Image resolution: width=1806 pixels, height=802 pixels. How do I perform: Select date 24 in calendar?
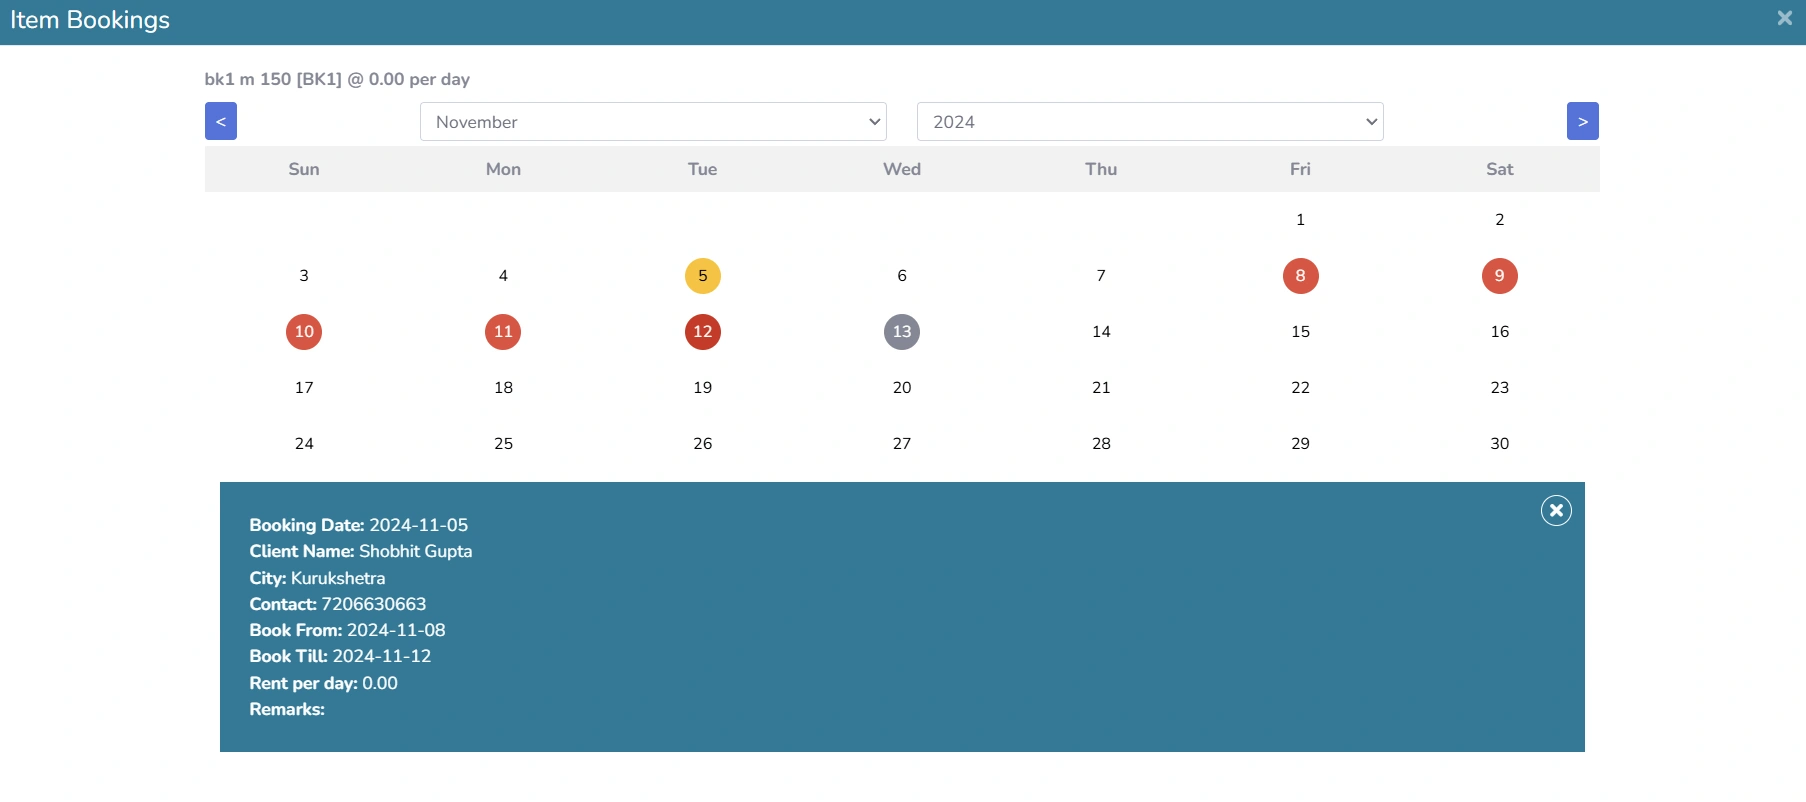coord(304,444)
